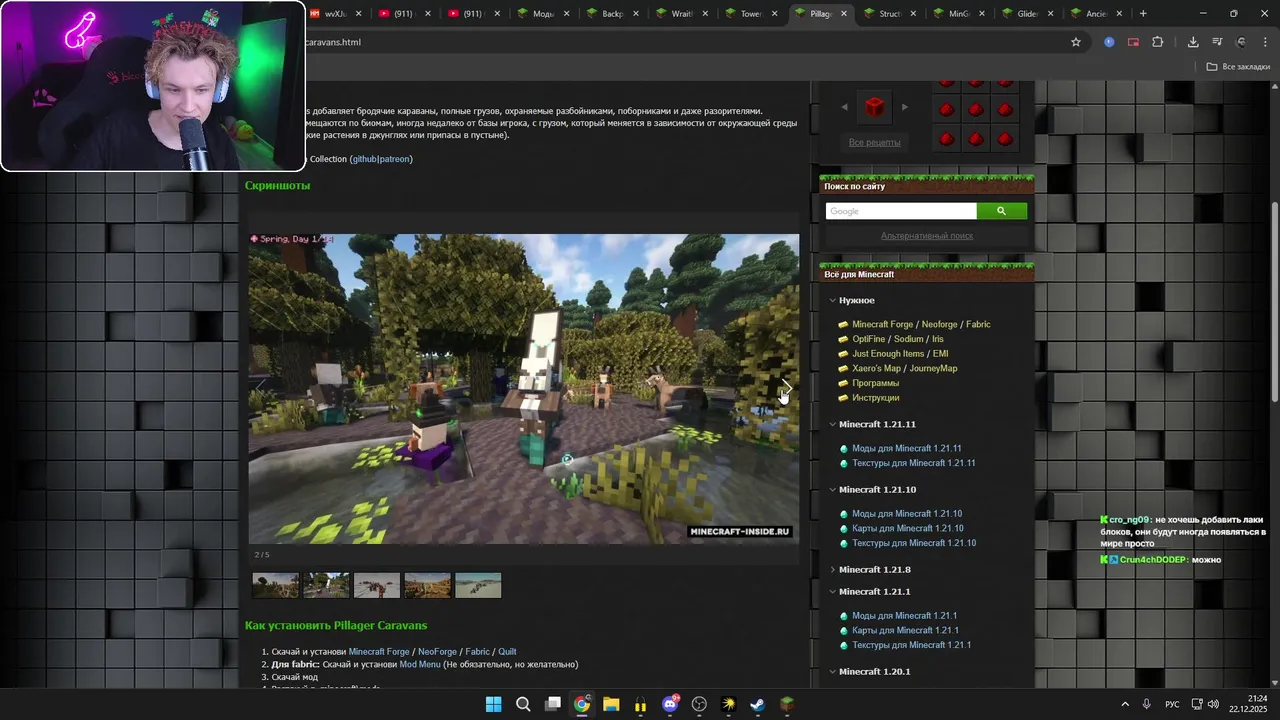1280x720 pixels.
Task: Open Xaero's Map / JourneyMap link
Action: click(904, 368)
